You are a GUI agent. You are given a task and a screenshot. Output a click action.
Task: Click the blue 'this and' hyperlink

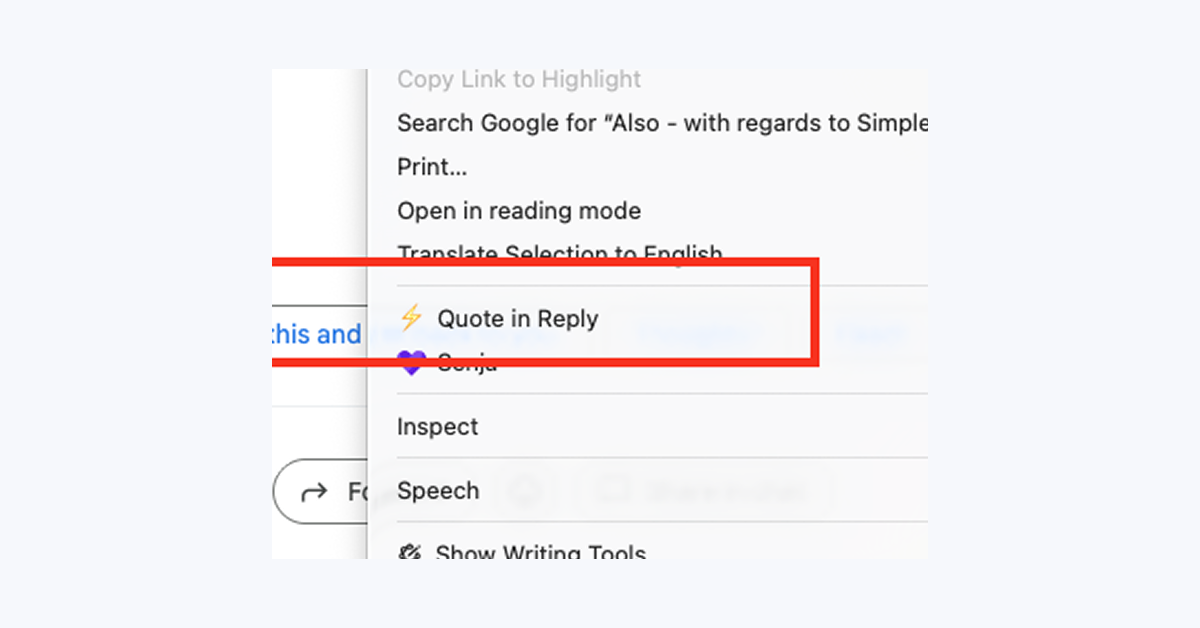317,335
